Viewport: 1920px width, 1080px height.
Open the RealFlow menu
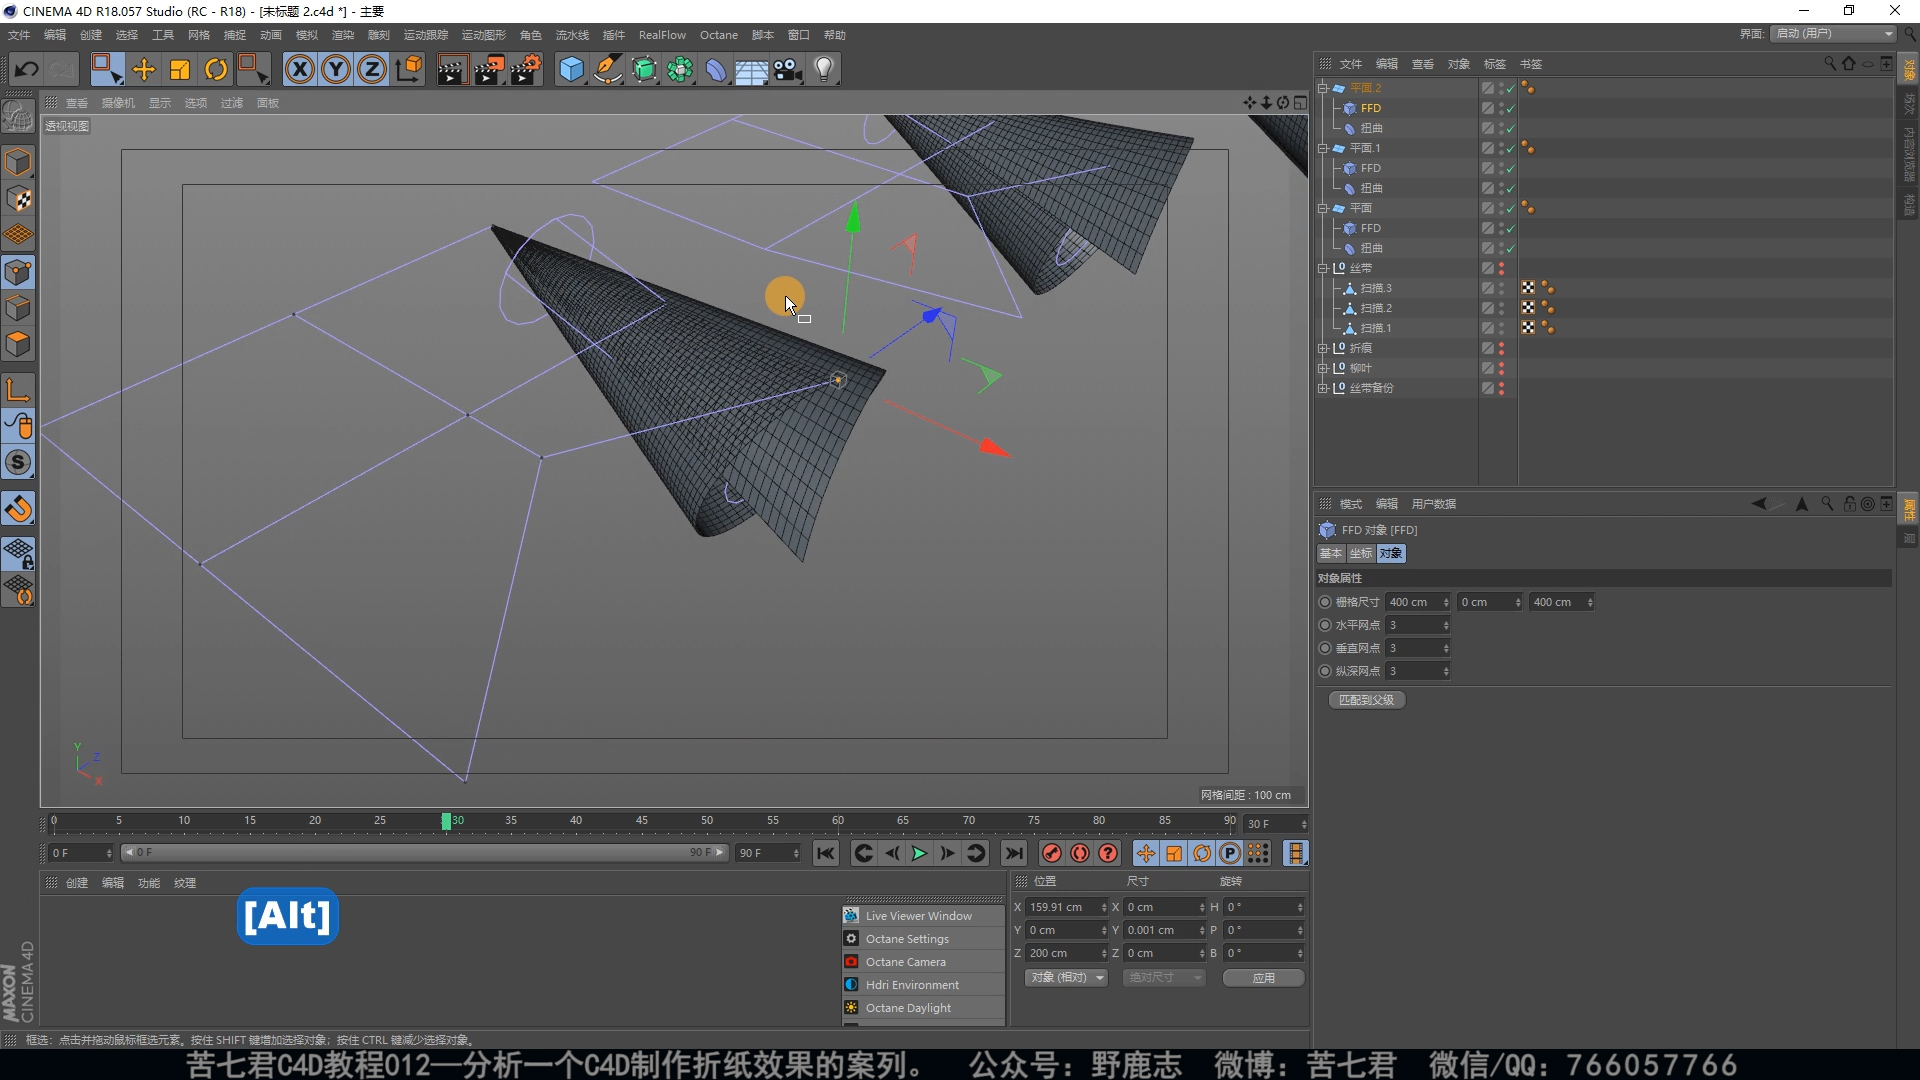[662, 35]
